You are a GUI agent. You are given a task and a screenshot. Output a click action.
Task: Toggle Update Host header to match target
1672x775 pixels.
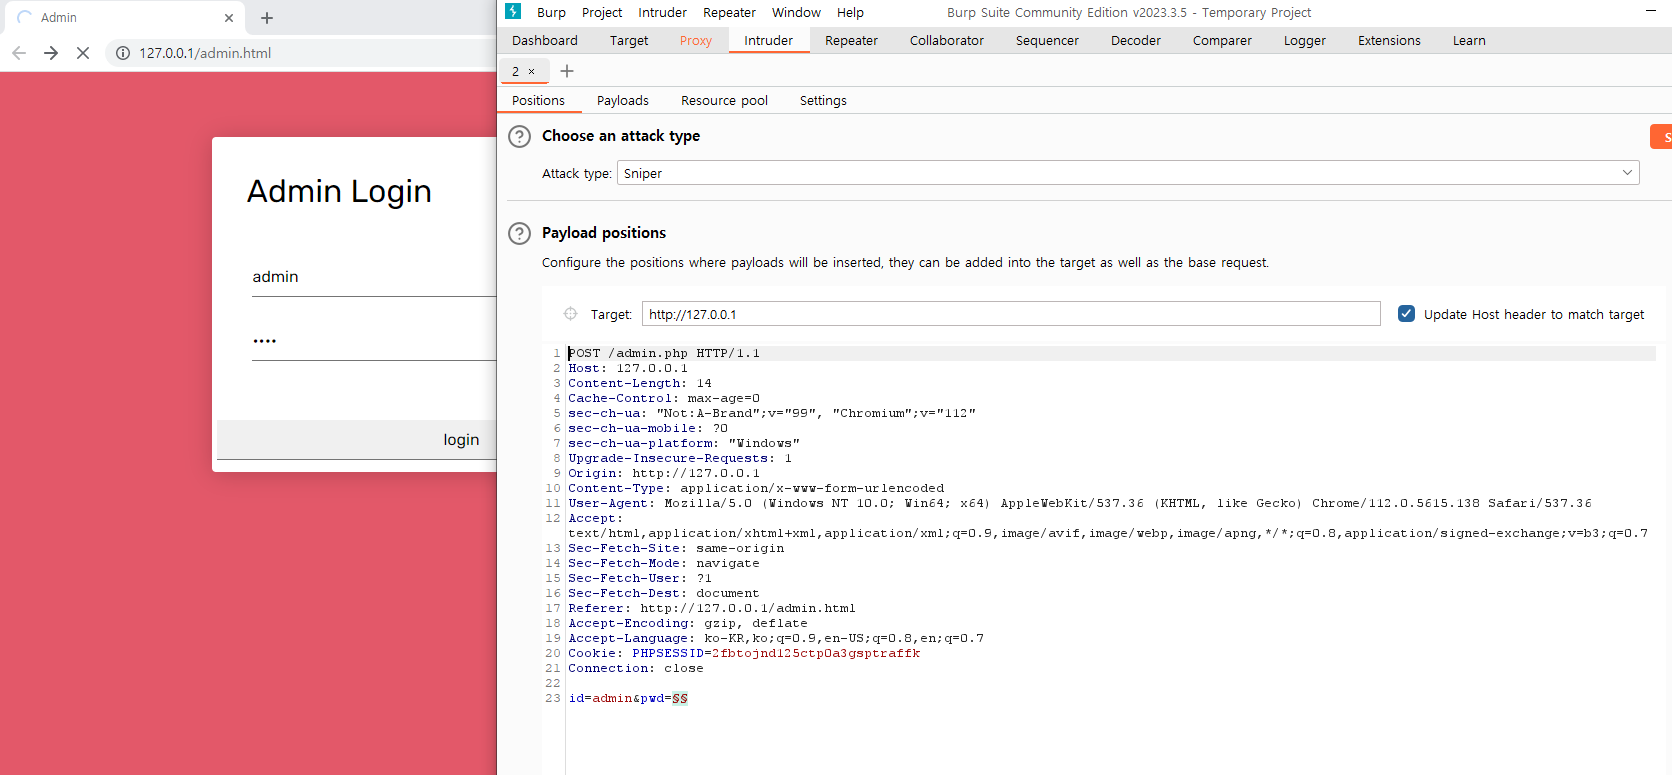pos(1406,314)
